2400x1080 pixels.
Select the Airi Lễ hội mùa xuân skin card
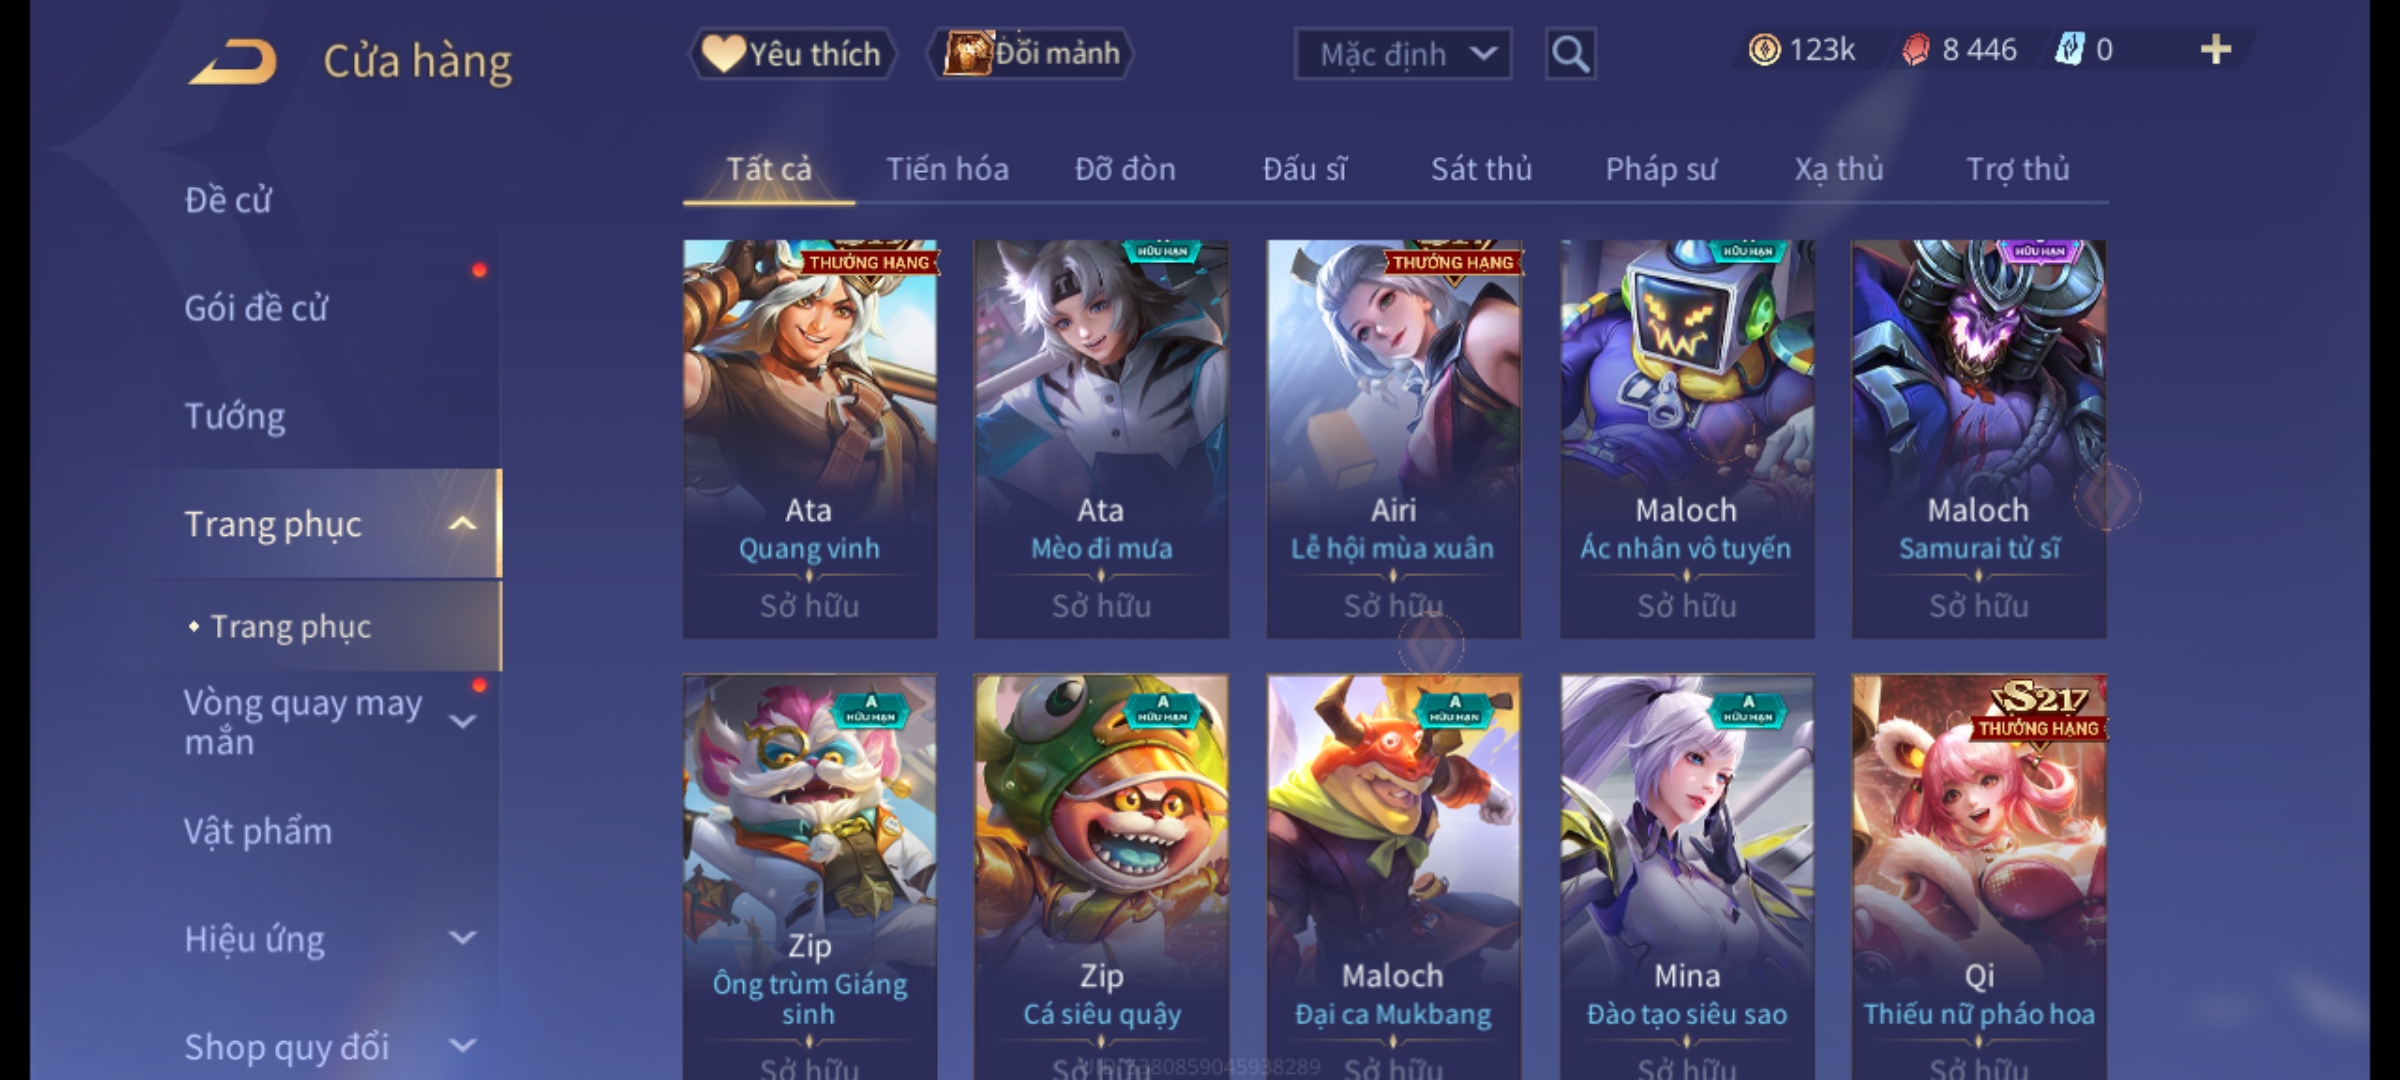[x=1393, y=438]
